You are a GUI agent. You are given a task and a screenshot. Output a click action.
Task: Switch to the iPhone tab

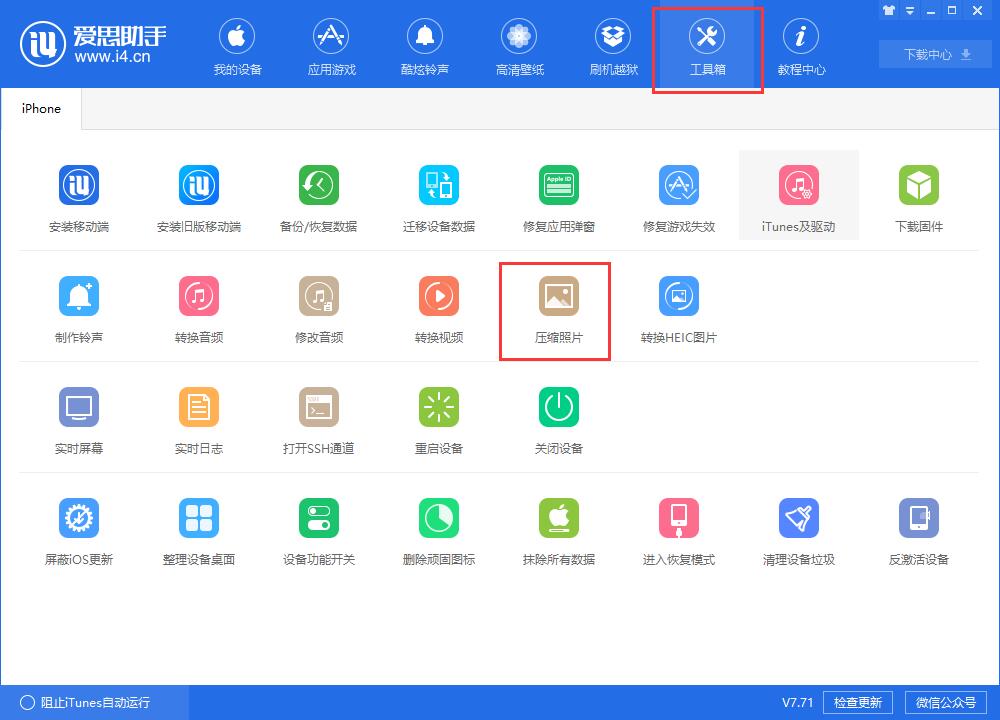40,107
